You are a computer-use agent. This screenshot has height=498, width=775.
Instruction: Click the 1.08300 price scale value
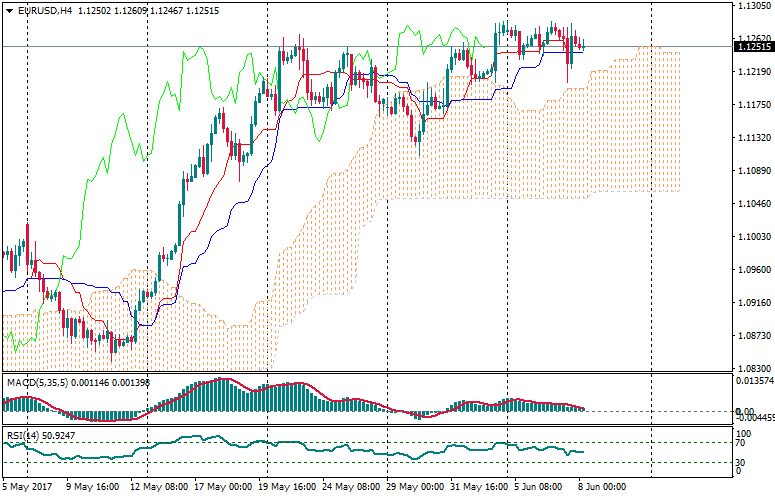pos(750,368)
